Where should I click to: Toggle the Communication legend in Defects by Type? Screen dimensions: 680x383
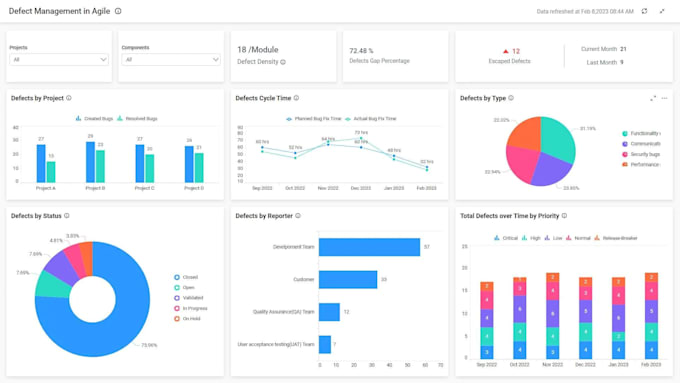(x=641, y=144)
